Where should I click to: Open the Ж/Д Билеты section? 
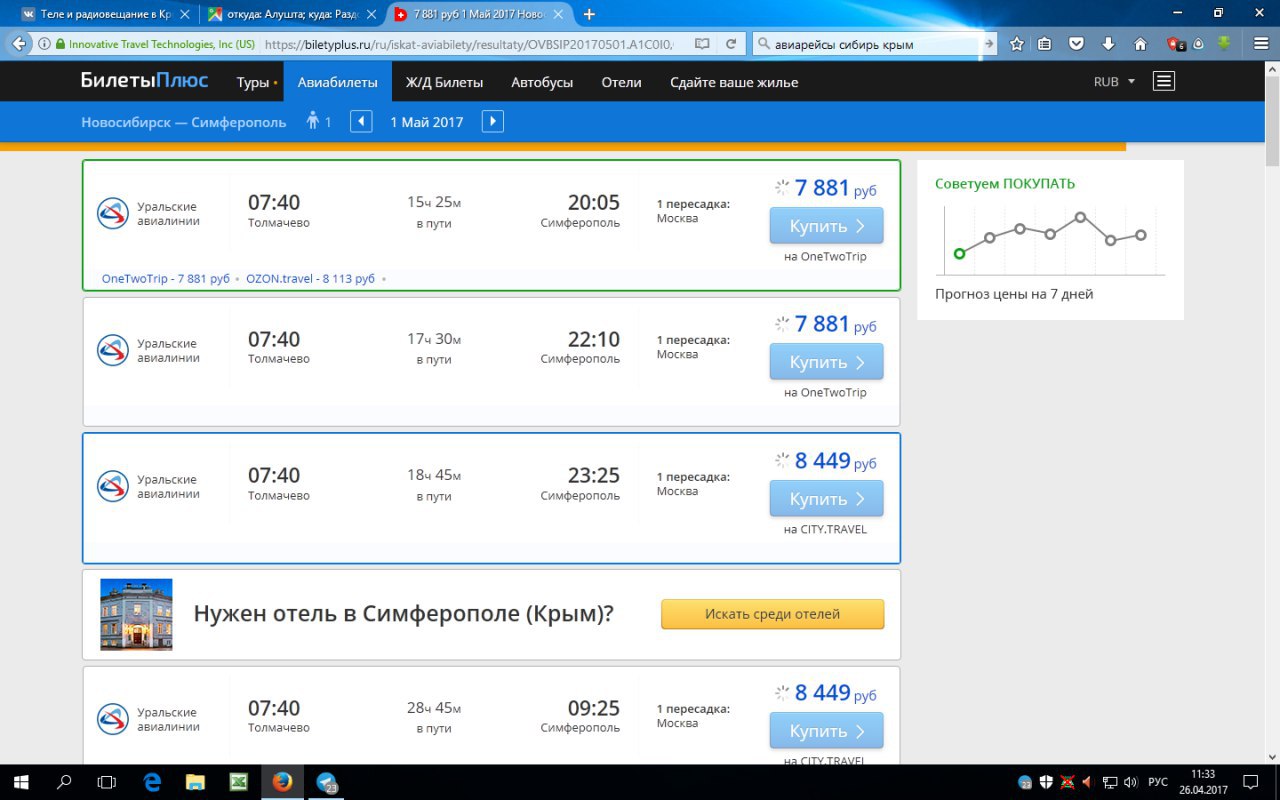point(444,82)
